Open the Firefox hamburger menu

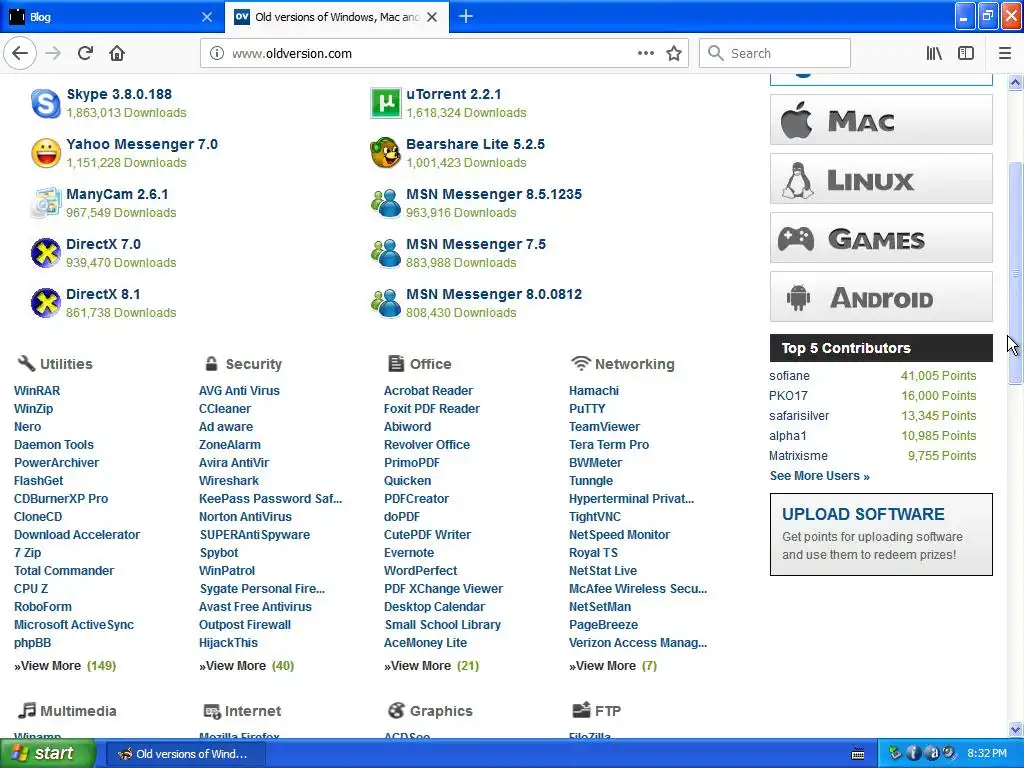pos(1005,53)
